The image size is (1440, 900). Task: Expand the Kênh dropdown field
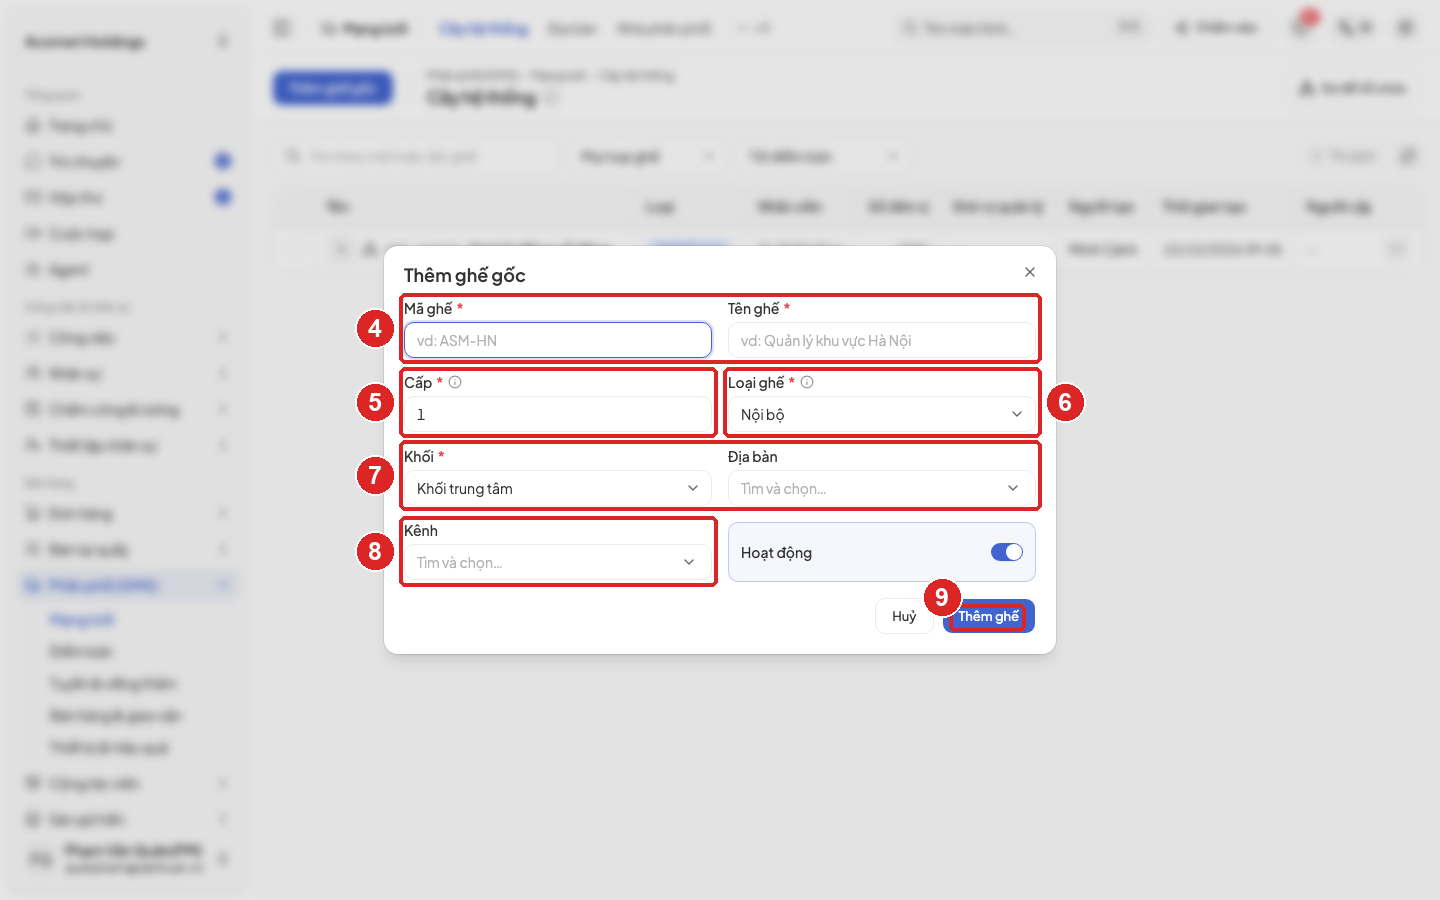tap(558, 562)
